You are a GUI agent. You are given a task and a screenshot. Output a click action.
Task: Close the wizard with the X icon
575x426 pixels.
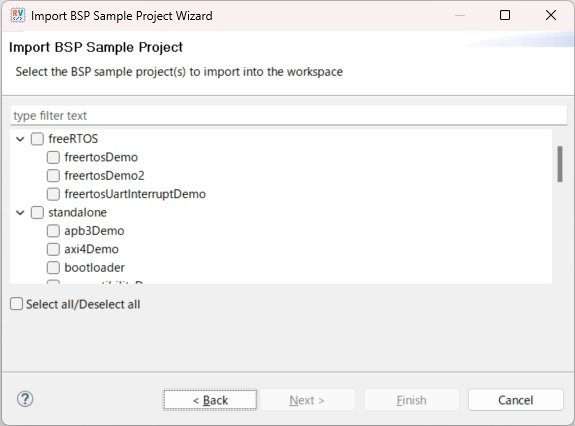click(551, 15)
